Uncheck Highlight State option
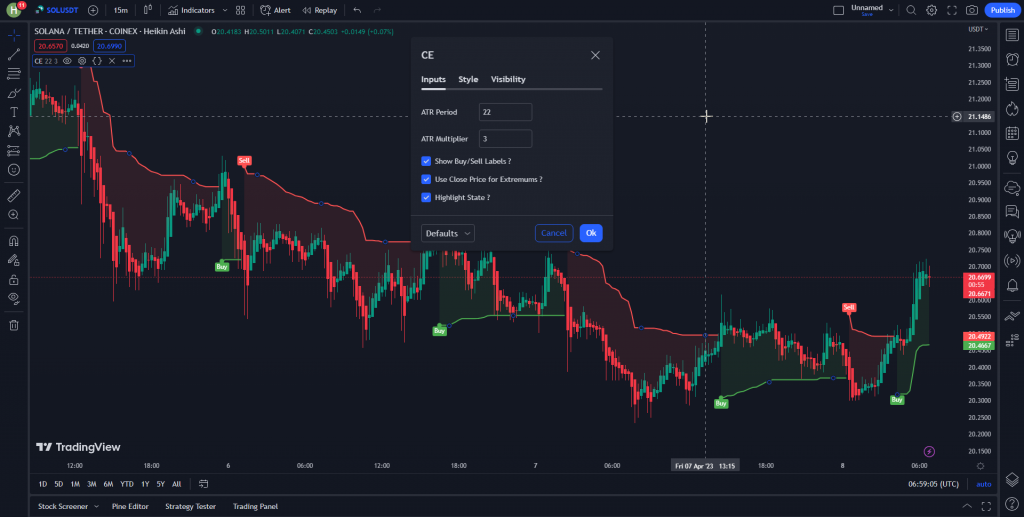Viewport: 1024px width, 517px height. 426,198
